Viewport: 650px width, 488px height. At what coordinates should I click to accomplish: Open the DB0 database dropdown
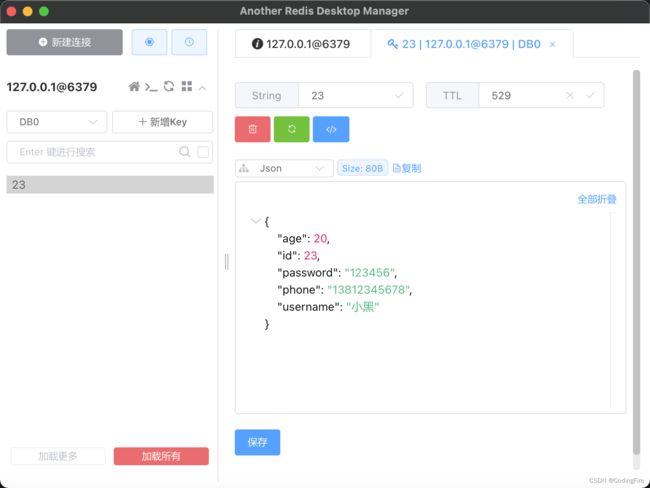(57, 122)
